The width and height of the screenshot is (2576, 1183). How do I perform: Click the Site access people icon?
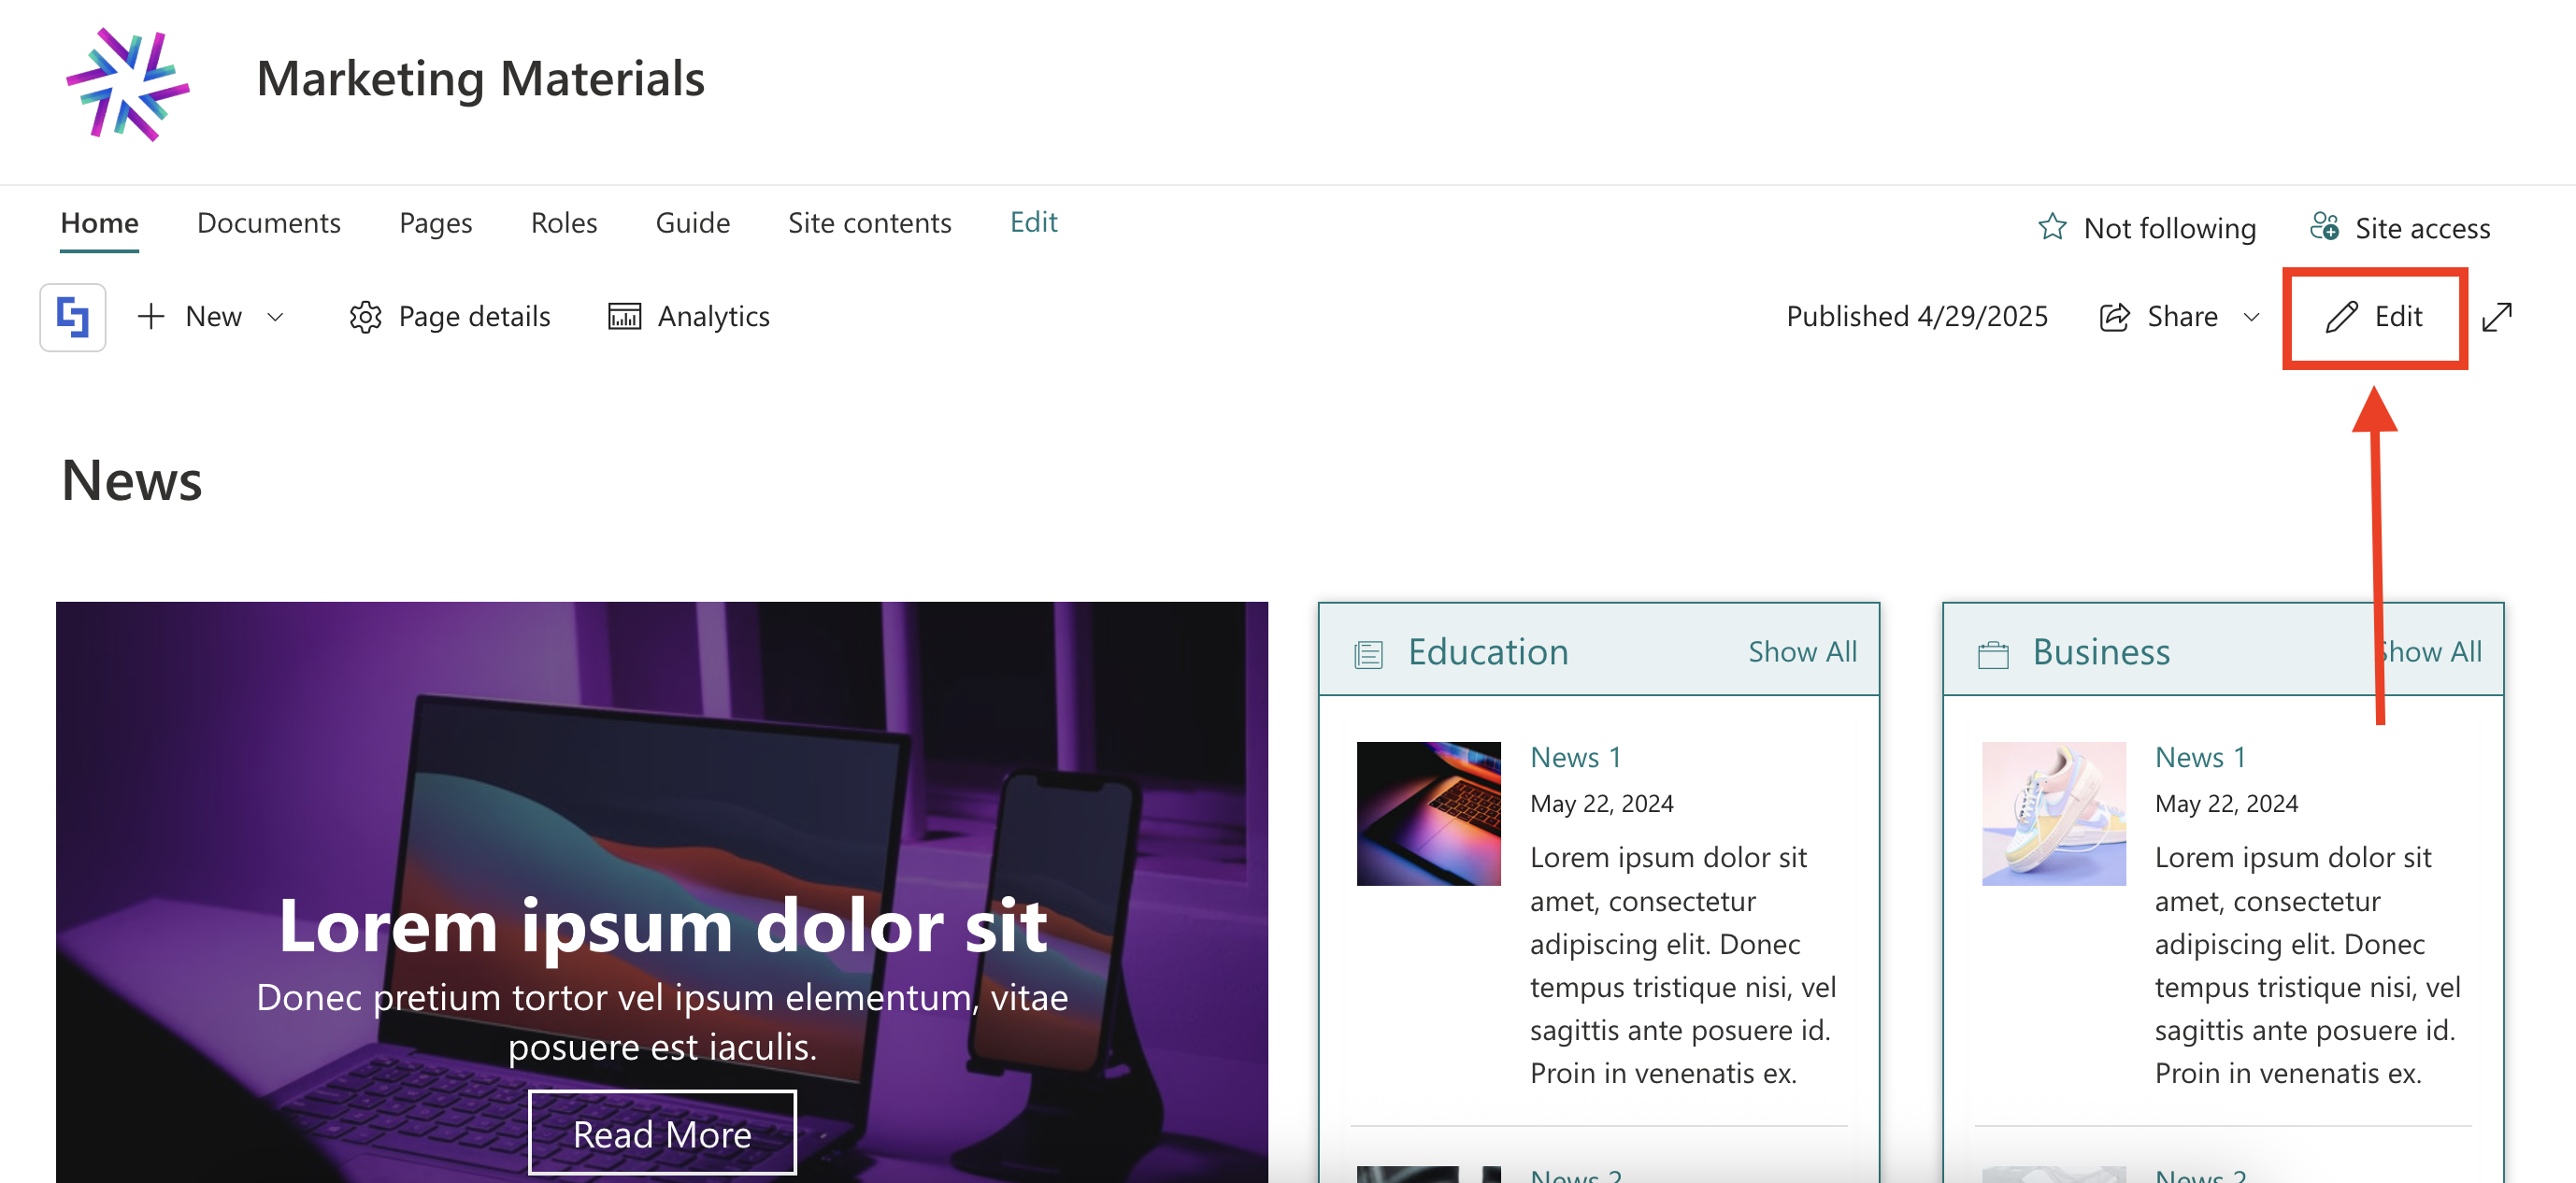(2323, 227)
